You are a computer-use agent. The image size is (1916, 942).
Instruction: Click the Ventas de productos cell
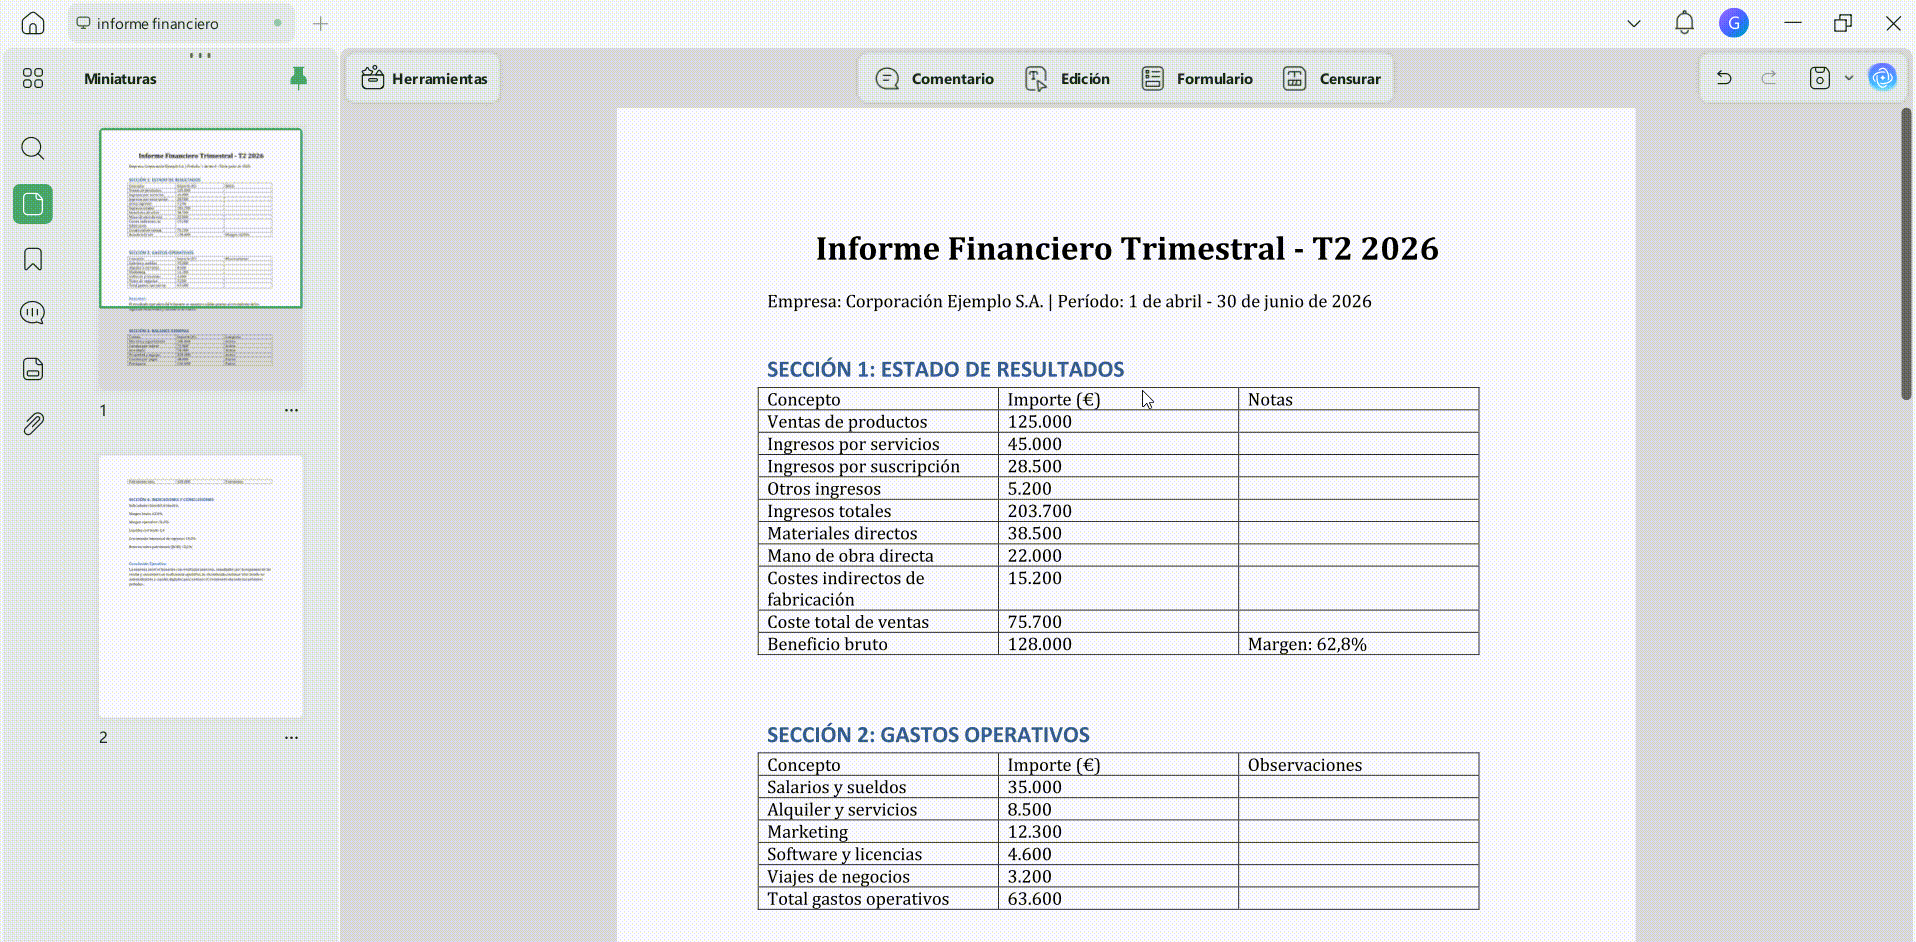(878, 422)
